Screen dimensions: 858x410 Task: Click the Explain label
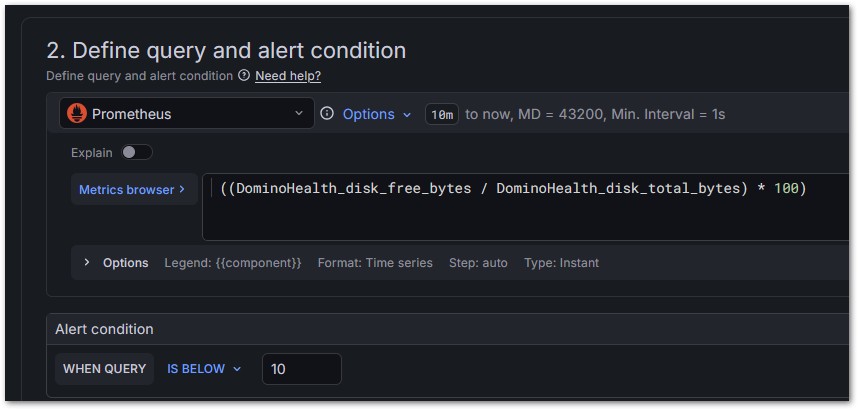(x=92, y=153)
